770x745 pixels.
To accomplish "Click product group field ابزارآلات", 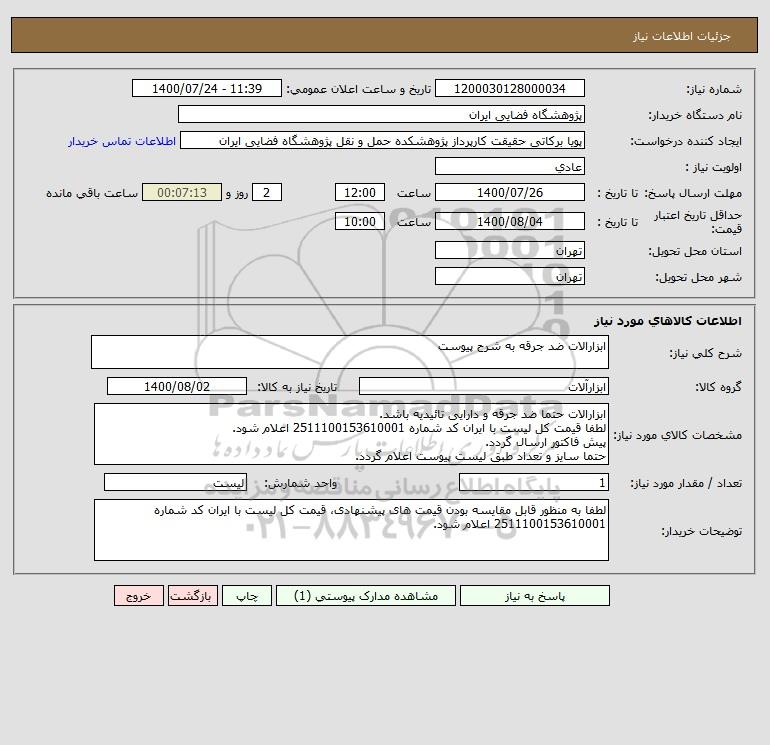I will click(x=484, y=386).
